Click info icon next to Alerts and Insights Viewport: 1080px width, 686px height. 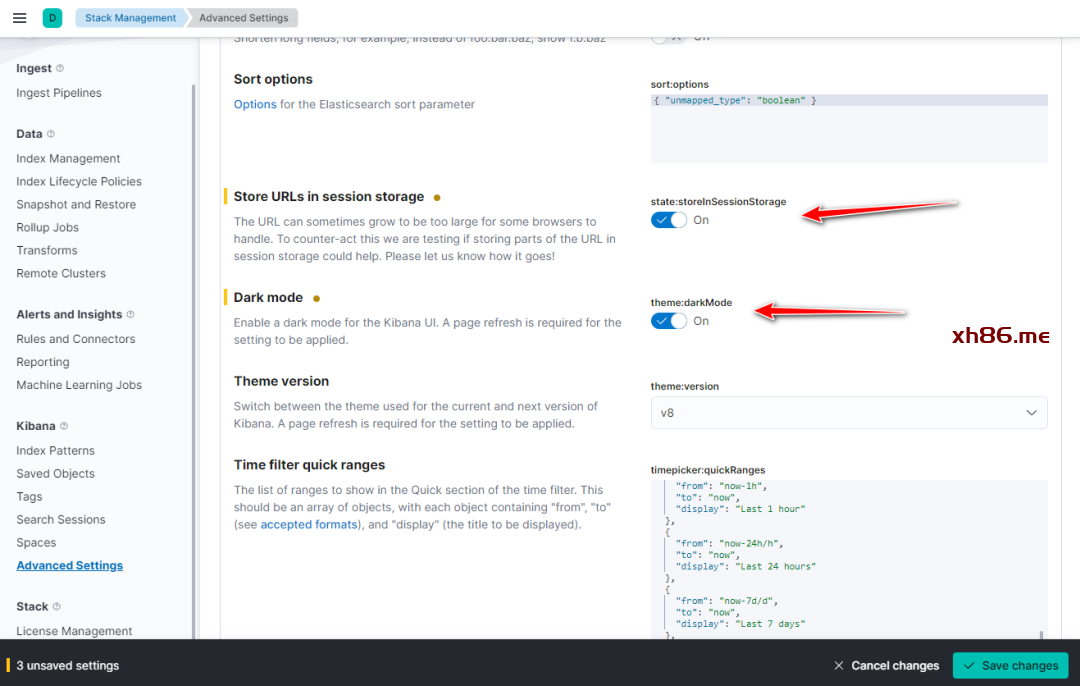click(x=130, y=315)
